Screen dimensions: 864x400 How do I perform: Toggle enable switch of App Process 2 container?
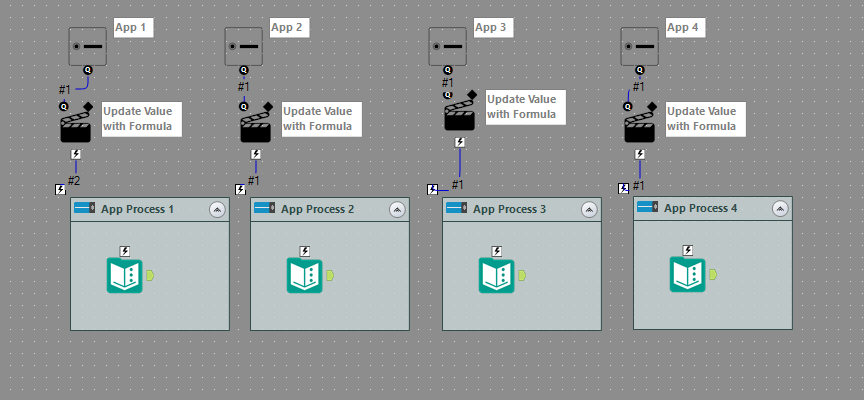(x=265, y=208)
